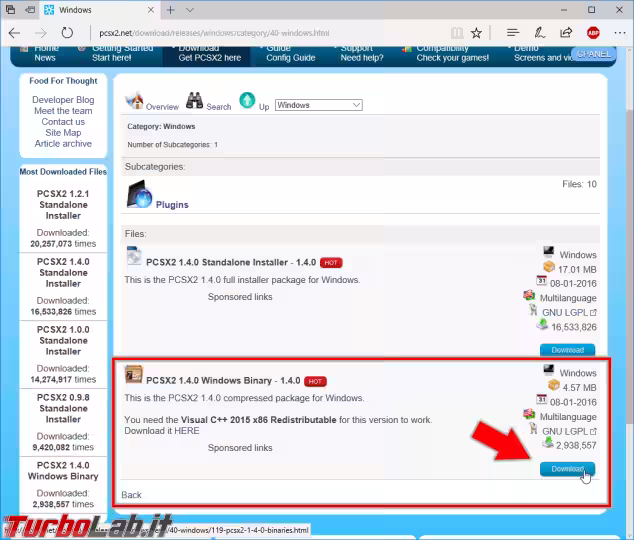Screen dimensions: 634x540
Task: Open Support Need help menu item
Action: pyautogui.click(x=362, y=53)
